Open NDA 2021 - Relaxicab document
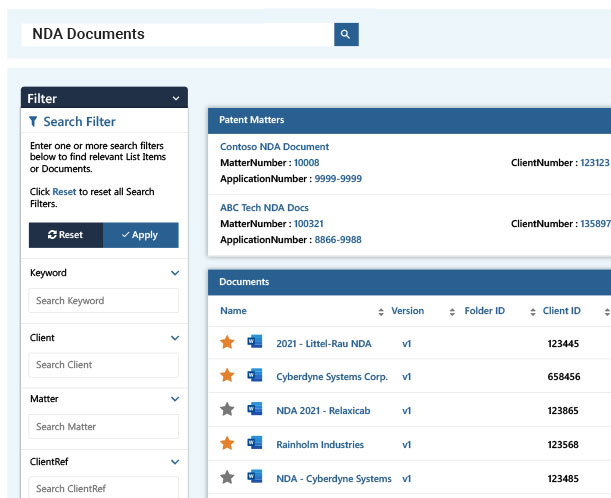Image resolution: width=611 pixels, height=498 pixels. pos(323,411)
